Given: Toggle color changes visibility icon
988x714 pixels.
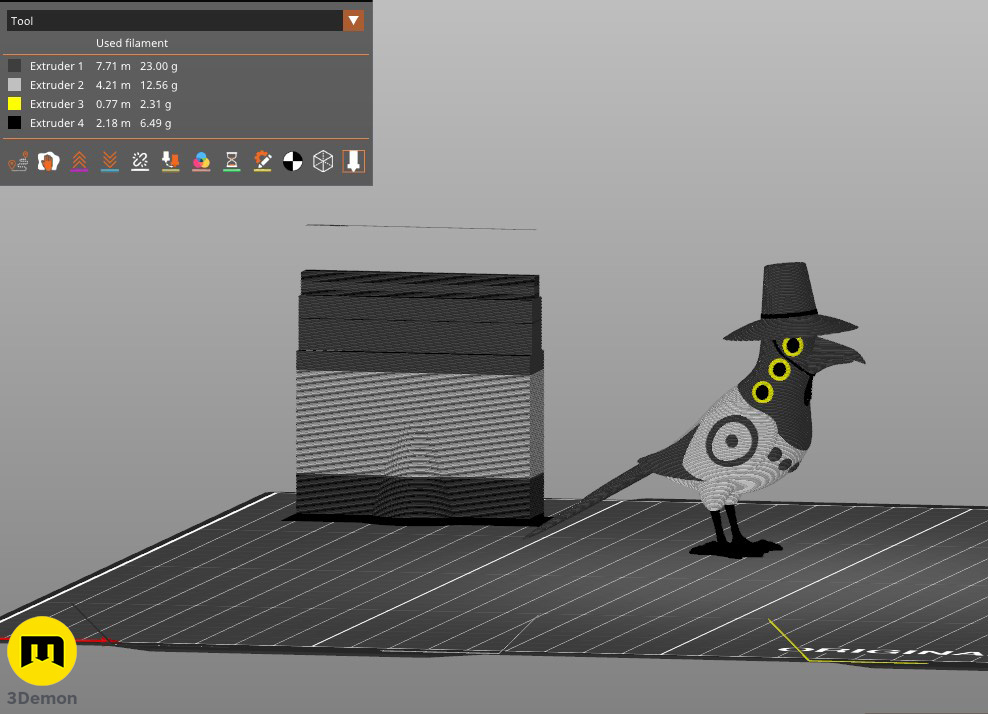Looking at the screenshot, I should [x=201, y=161].
